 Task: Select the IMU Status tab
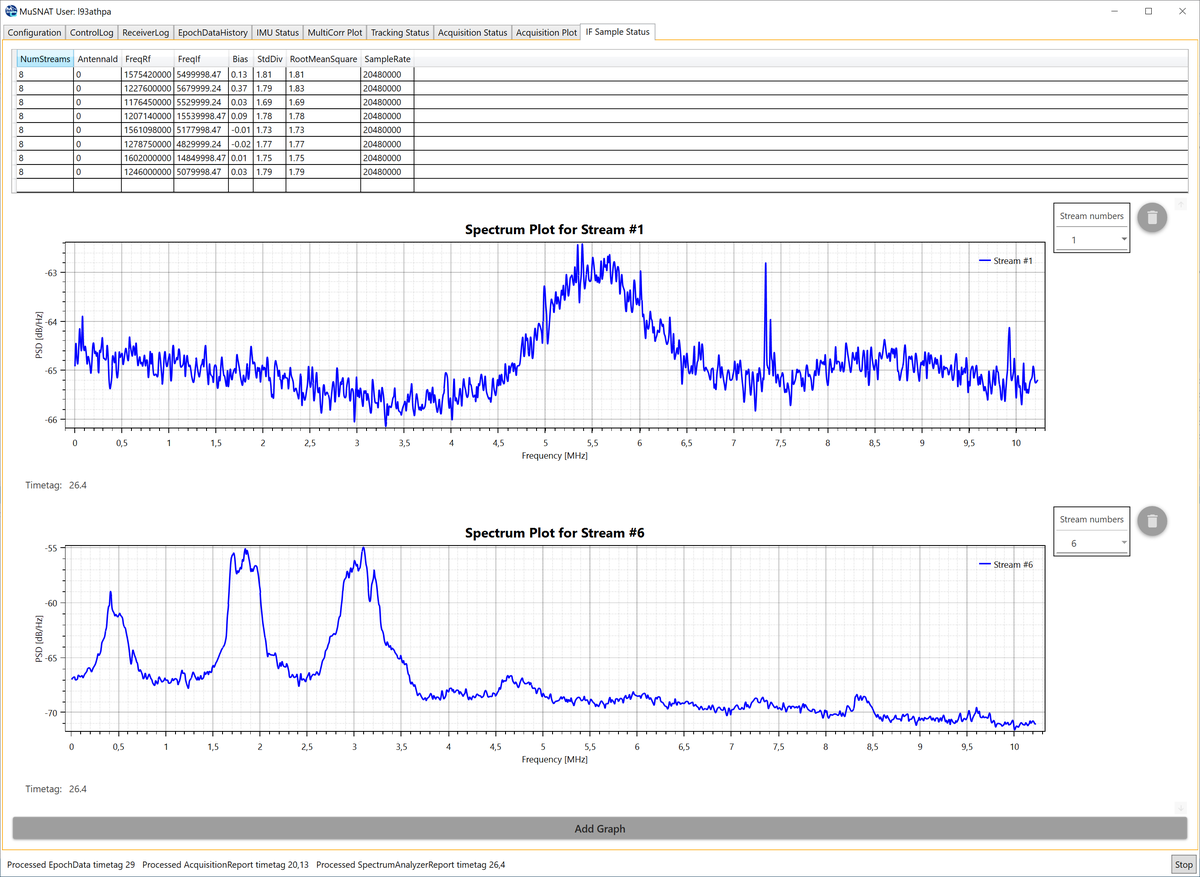point(278,32)
